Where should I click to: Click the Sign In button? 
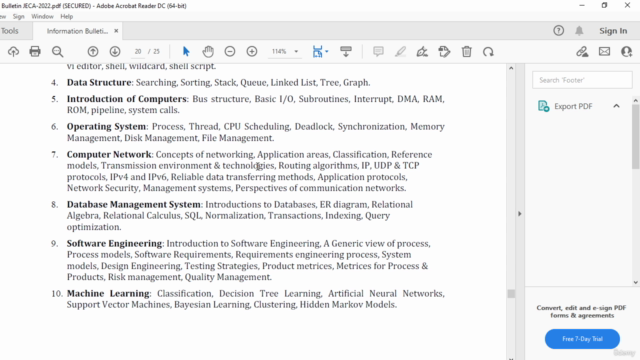[613, 31]
